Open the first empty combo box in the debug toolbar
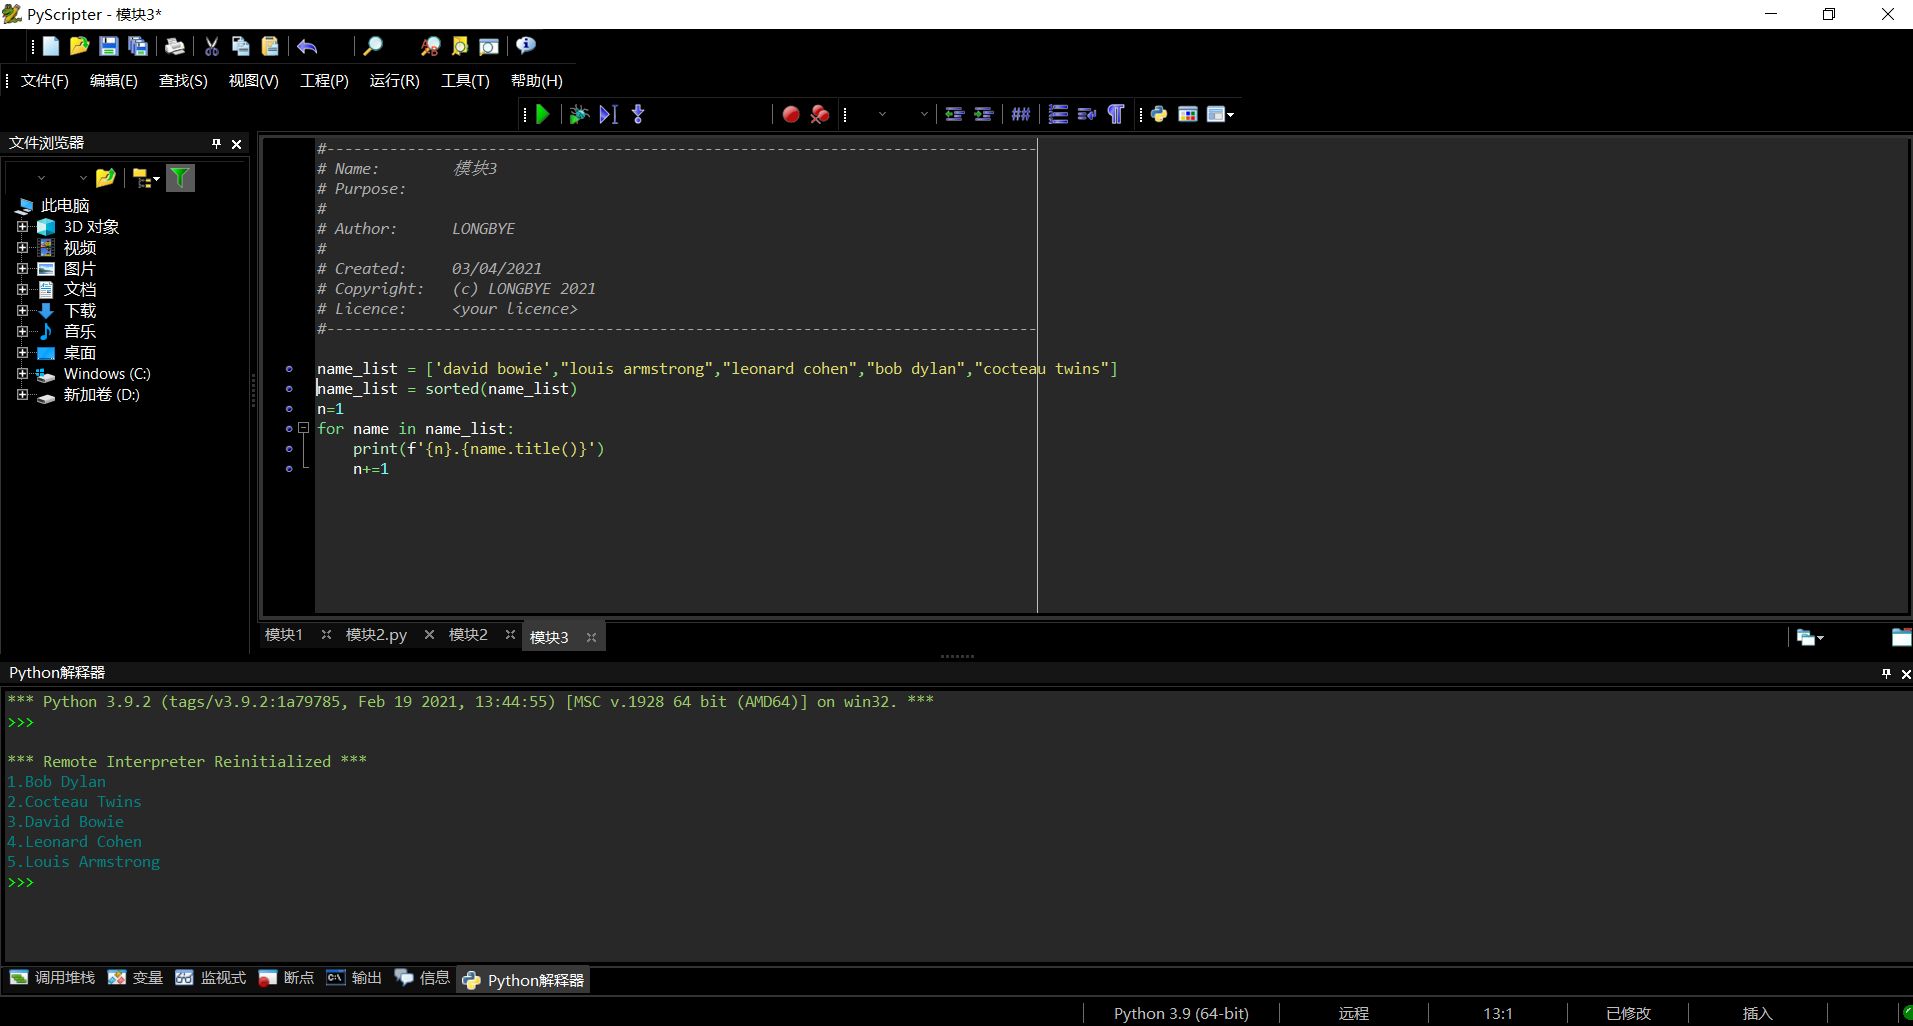Viewport: 1913px width, 1026px height. click(x=882, y=114)
